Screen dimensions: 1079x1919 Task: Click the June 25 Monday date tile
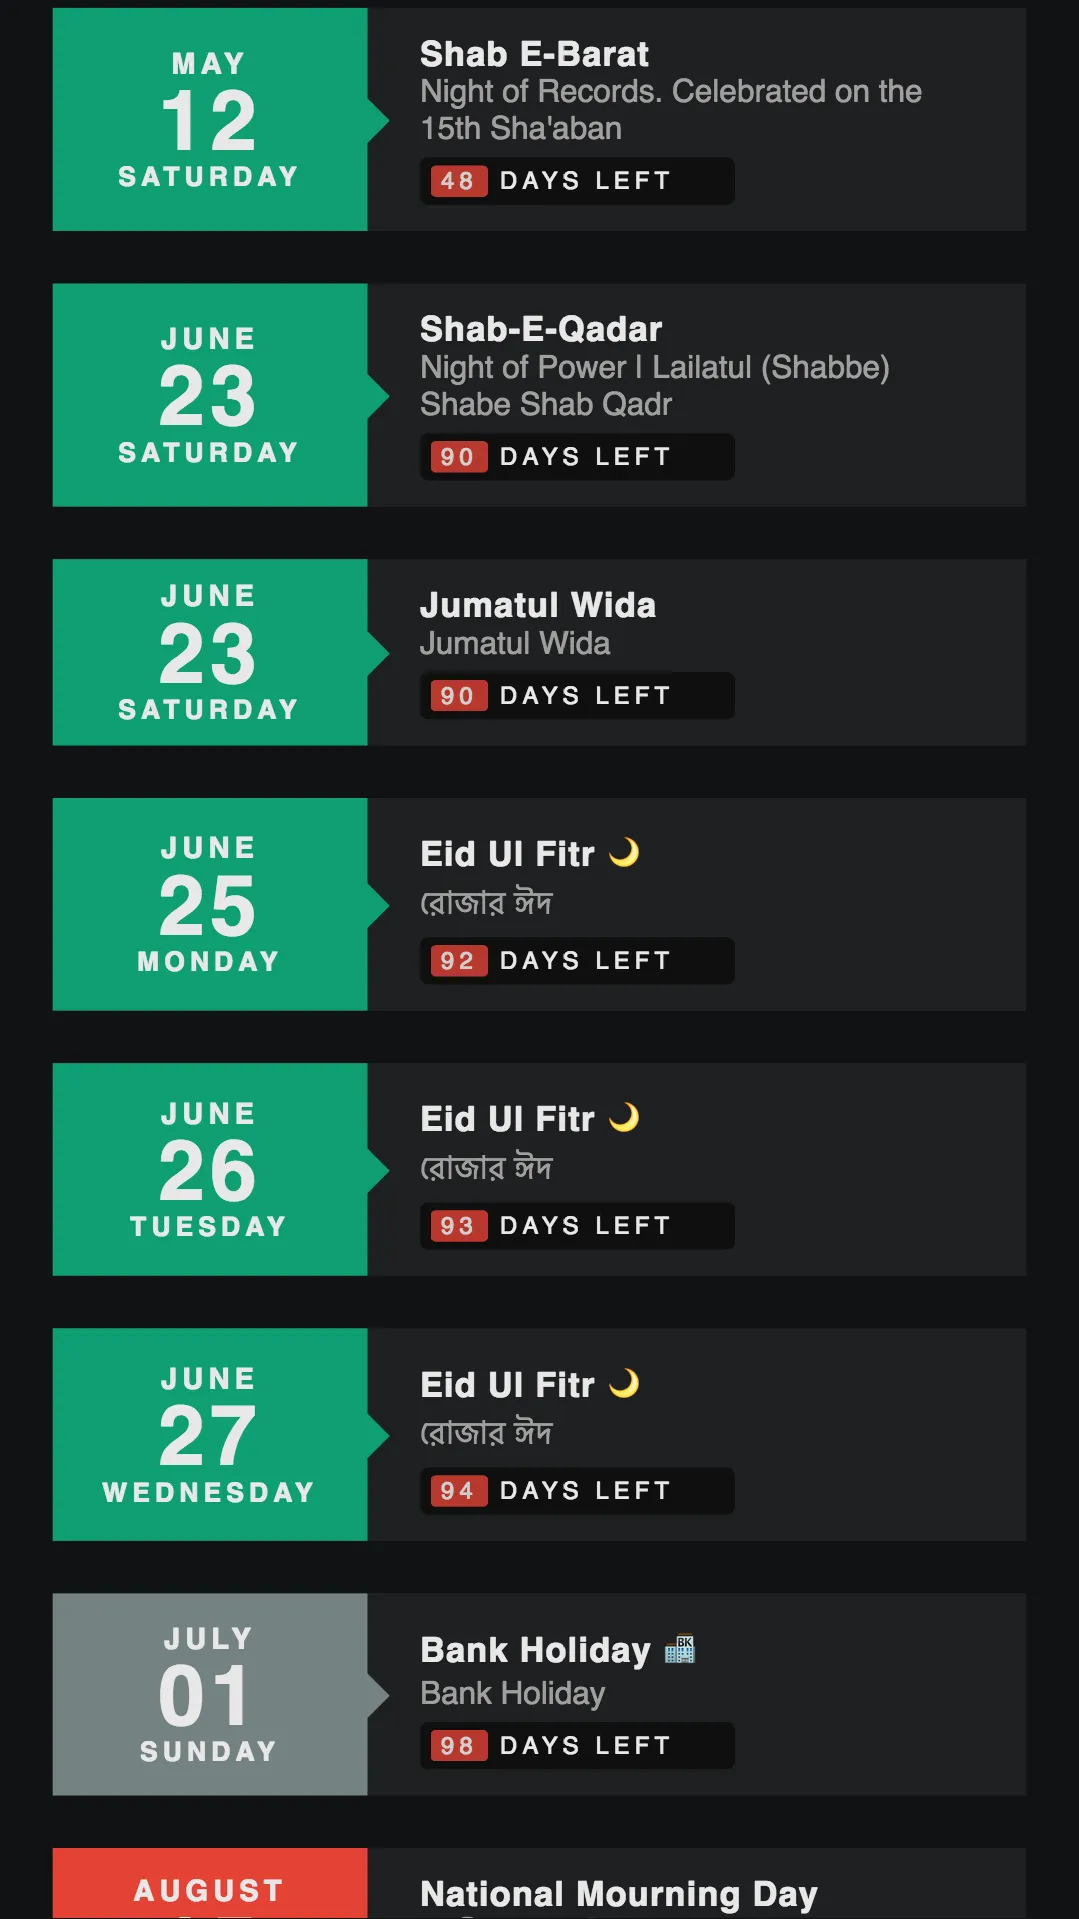click(x=210, y=904)
